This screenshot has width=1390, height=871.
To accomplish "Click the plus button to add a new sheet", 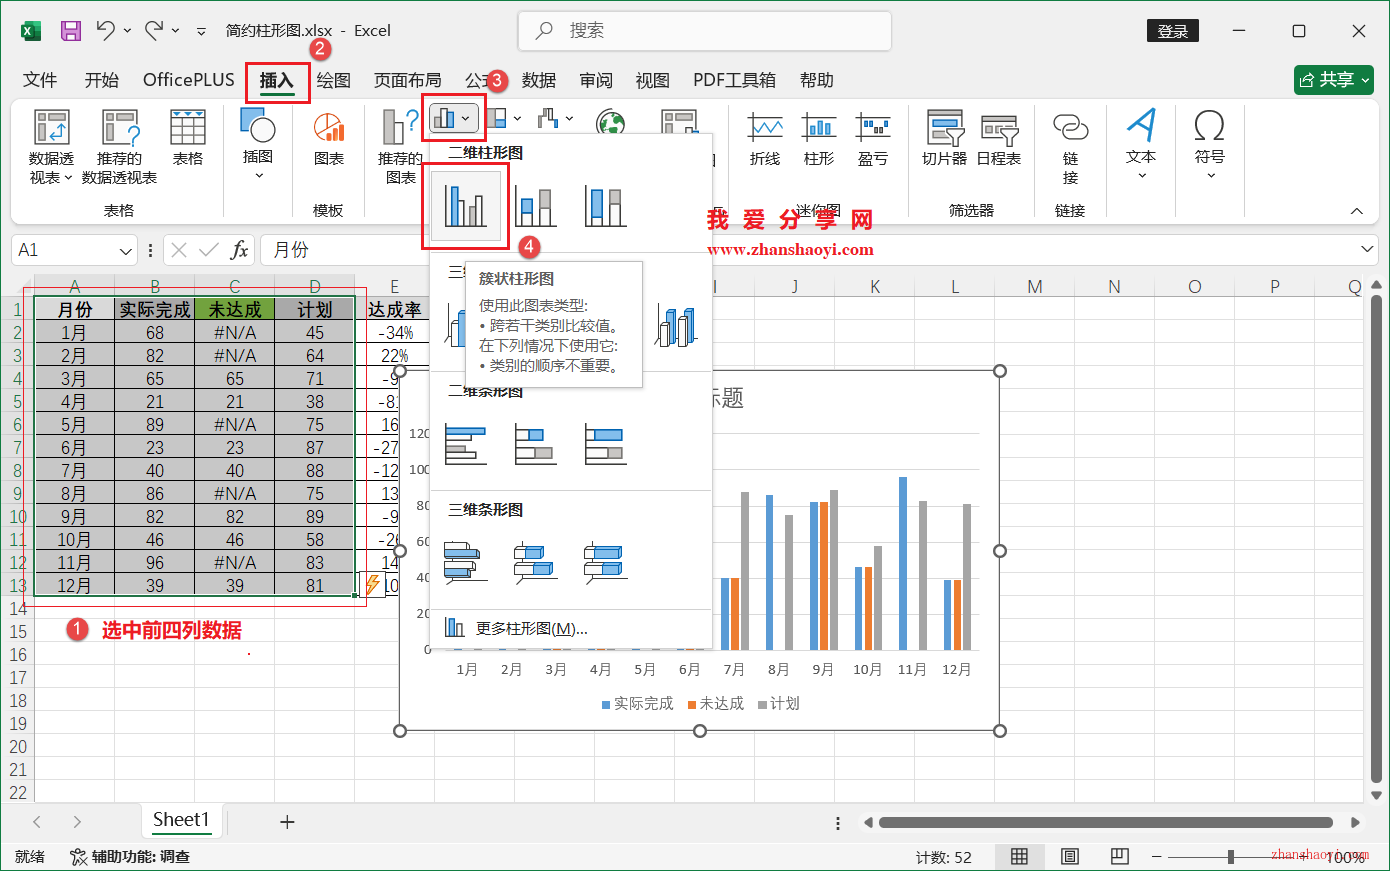I will click(287, 821).
